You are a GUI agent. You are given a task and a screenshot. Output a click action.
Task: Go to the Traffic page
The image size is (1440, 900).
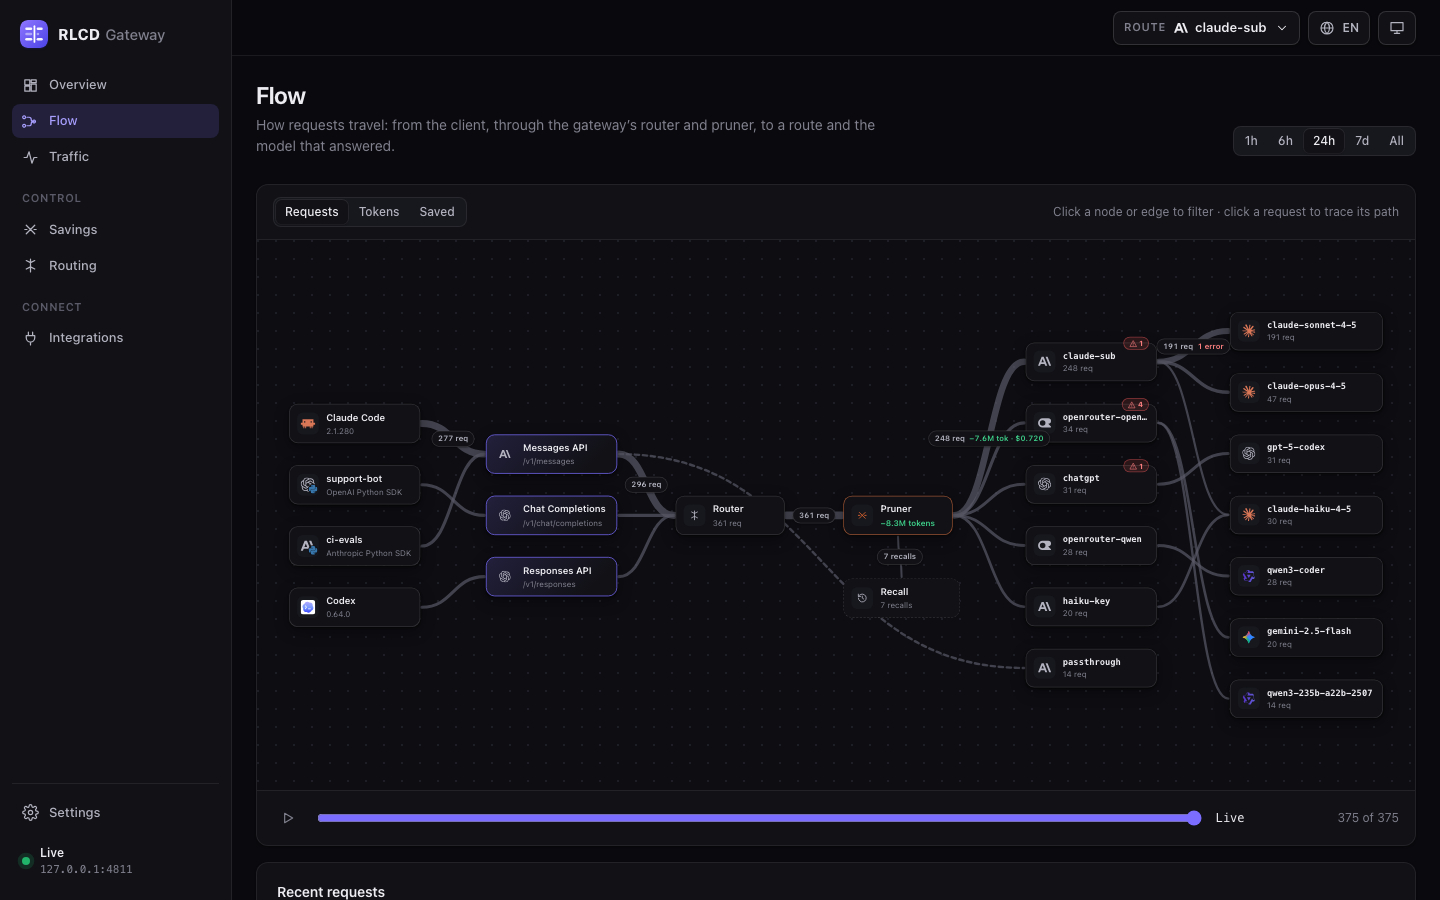(115, 157)
